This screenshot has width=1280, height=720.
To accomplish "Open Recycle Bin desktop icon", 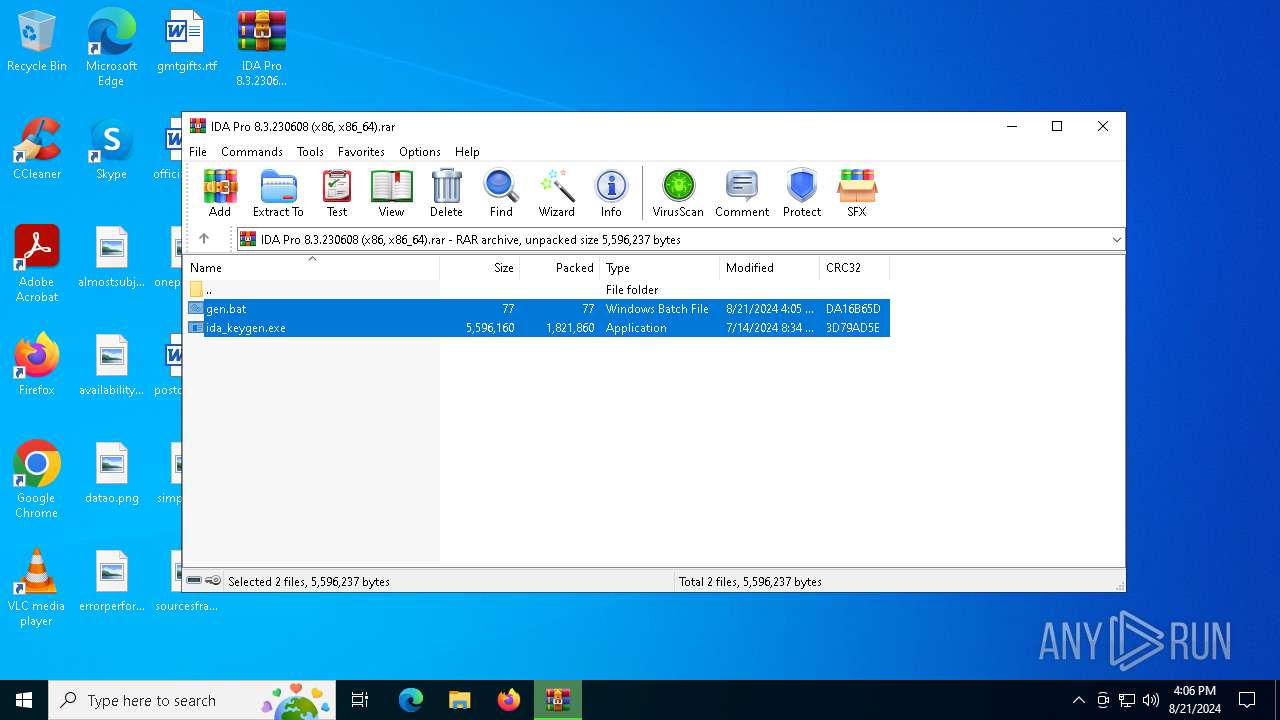I will coord(37,42).
